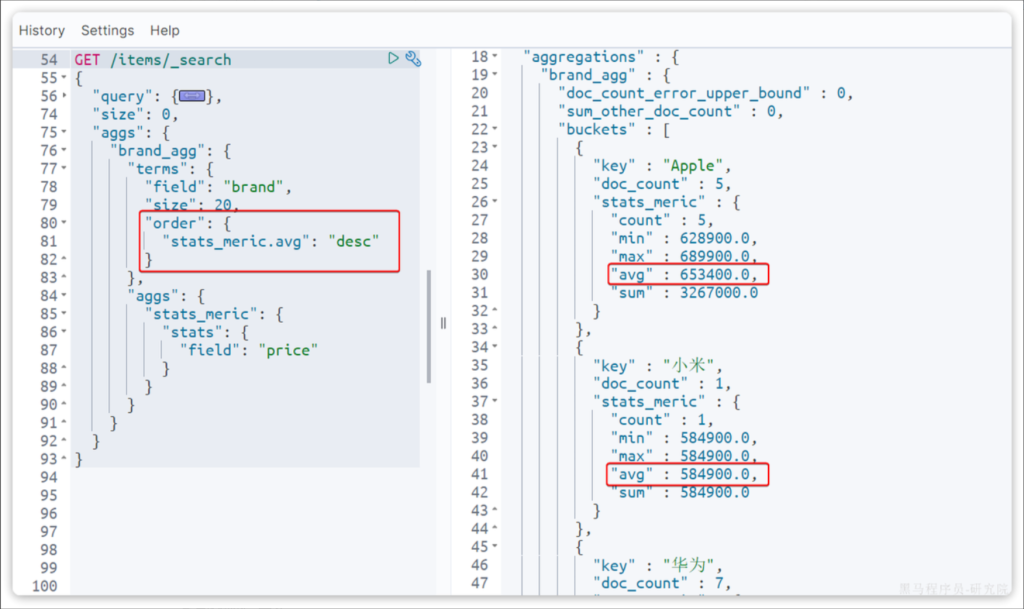Collapse the terms block on line 77
1024x609 pixels.
click(x=65, y=169)
